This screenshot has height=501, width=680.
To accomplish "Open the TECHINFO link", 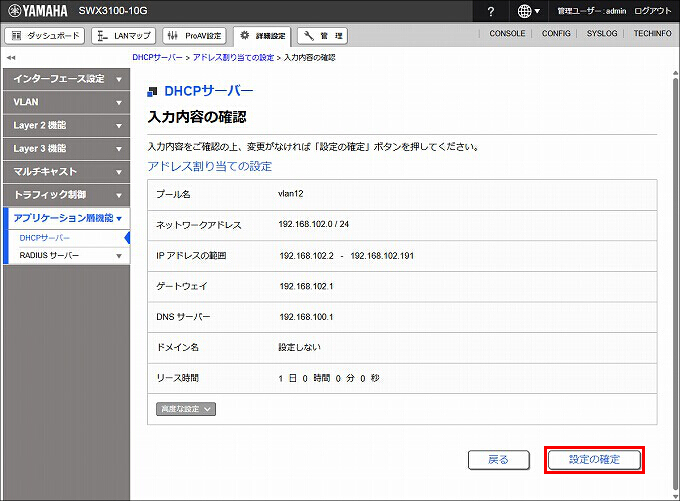I will (x=652, y=33).
